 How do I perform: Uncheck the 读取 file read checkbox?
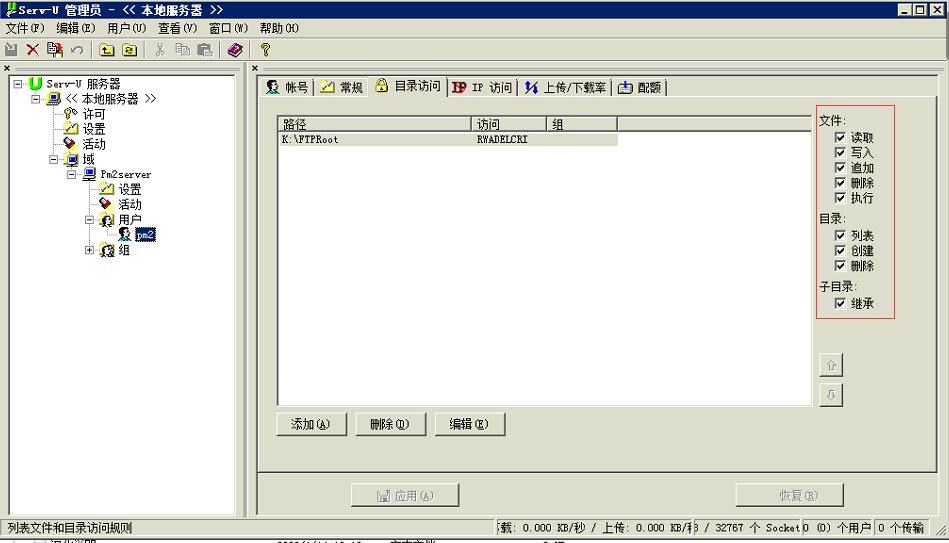click(840, 138)
